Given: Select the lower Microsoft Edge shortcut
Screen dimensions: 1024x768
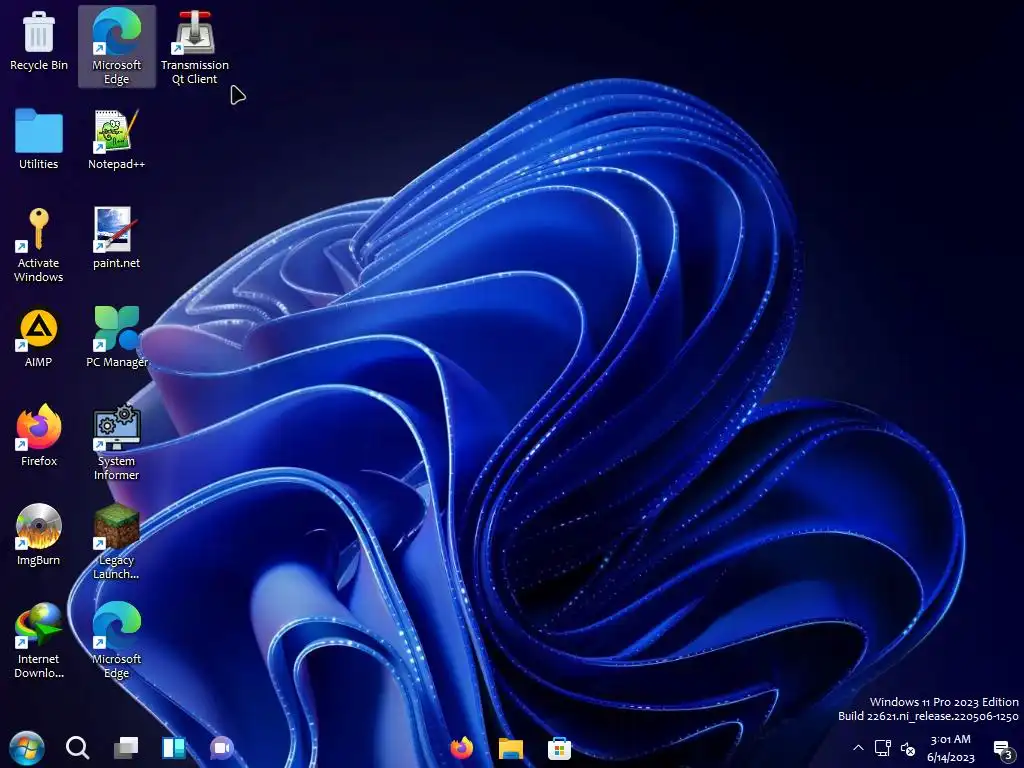Looking at the screenshot, I should click(116, 641).
